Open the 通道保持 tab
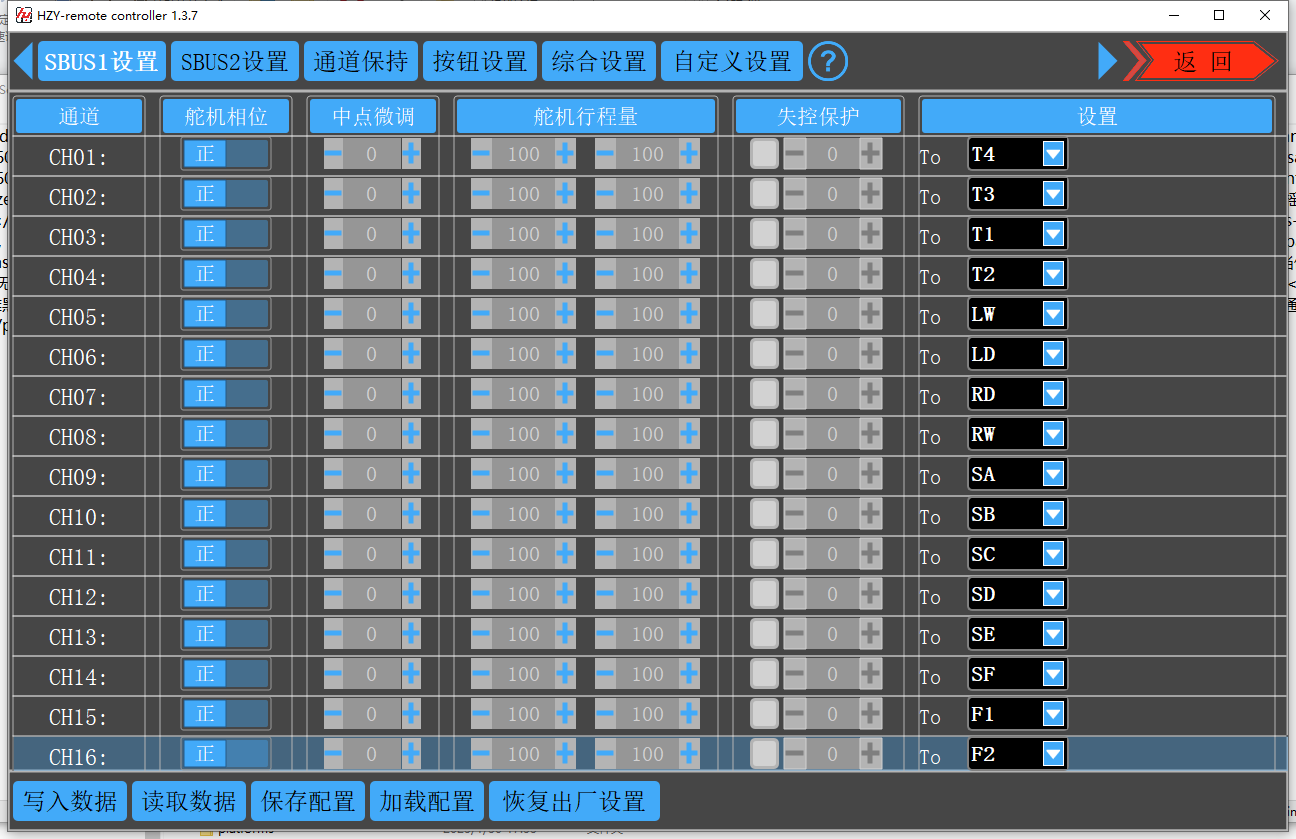This screenshot has width=1296, height=839. coord(360,62)
